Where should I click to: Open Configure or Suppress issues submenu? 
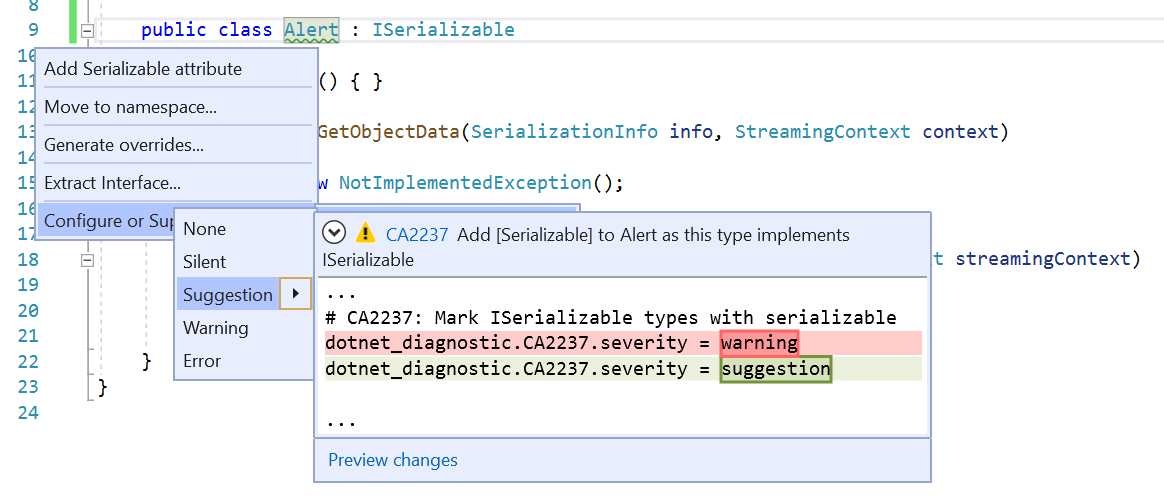[x=106, y=221]
